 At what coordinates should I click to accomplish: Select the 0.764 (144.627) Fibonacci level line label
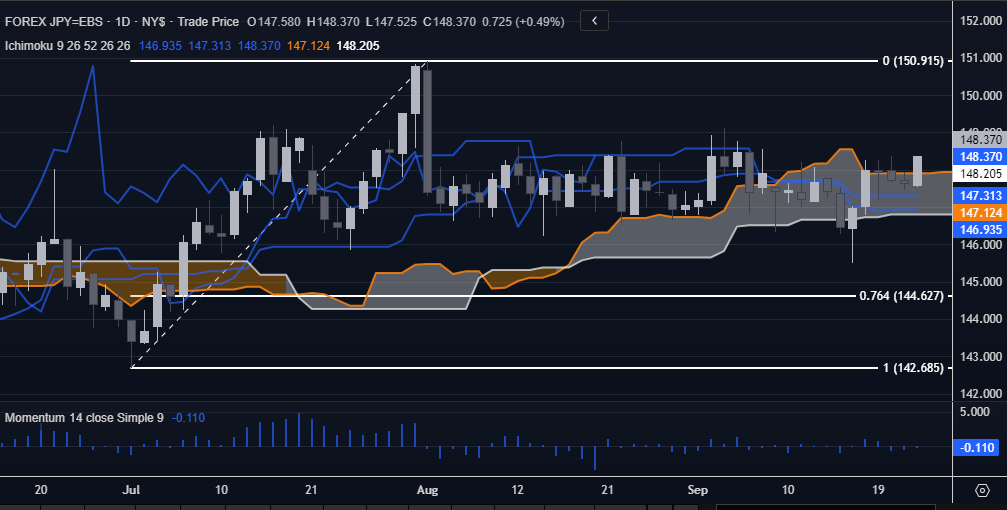[901, 296]
